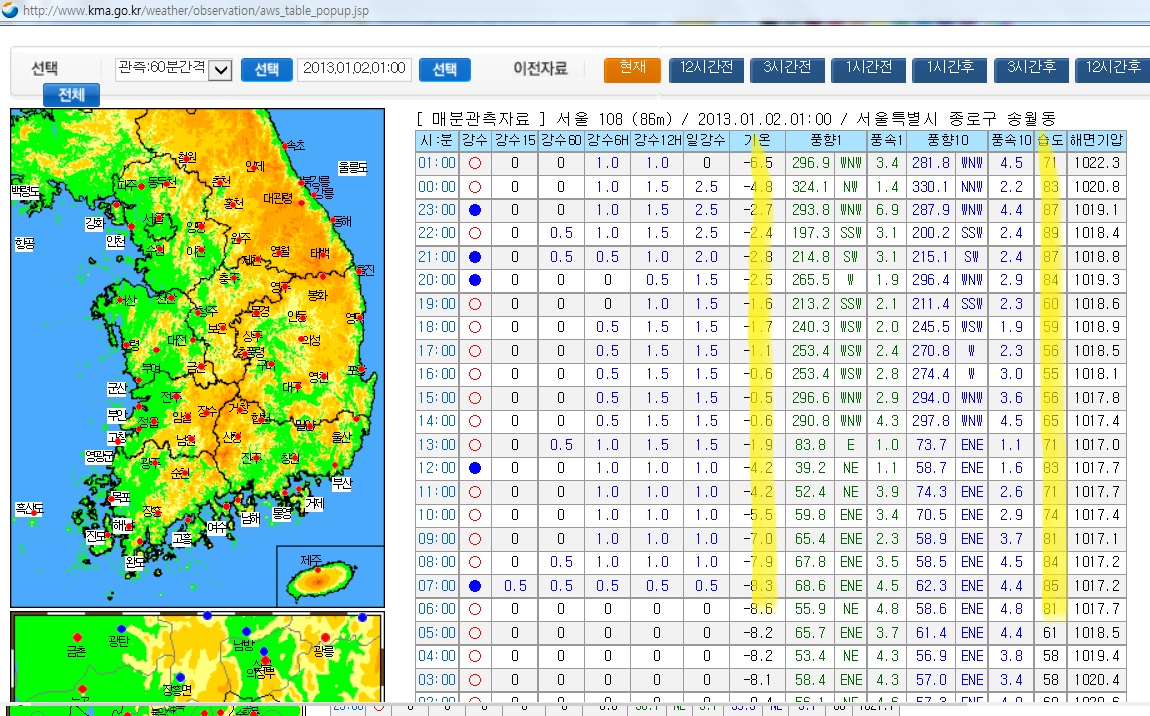Click the 광탄 blue station marker
This screenshot has width=1150, height=716.
pyautogui.click(x=121, y=629)
